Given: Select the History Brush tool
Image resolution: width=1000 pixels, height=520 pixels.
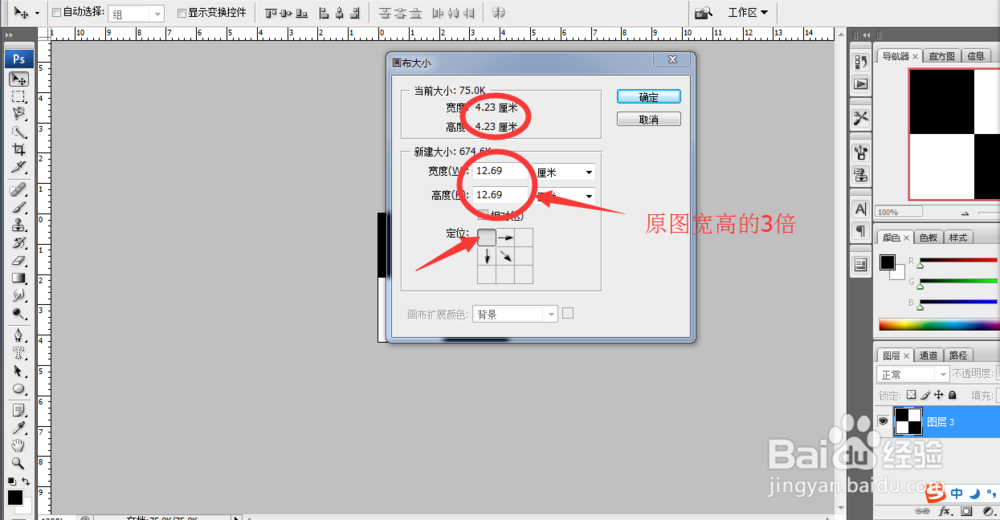Looking at the screenshot, I should point(18,242).
